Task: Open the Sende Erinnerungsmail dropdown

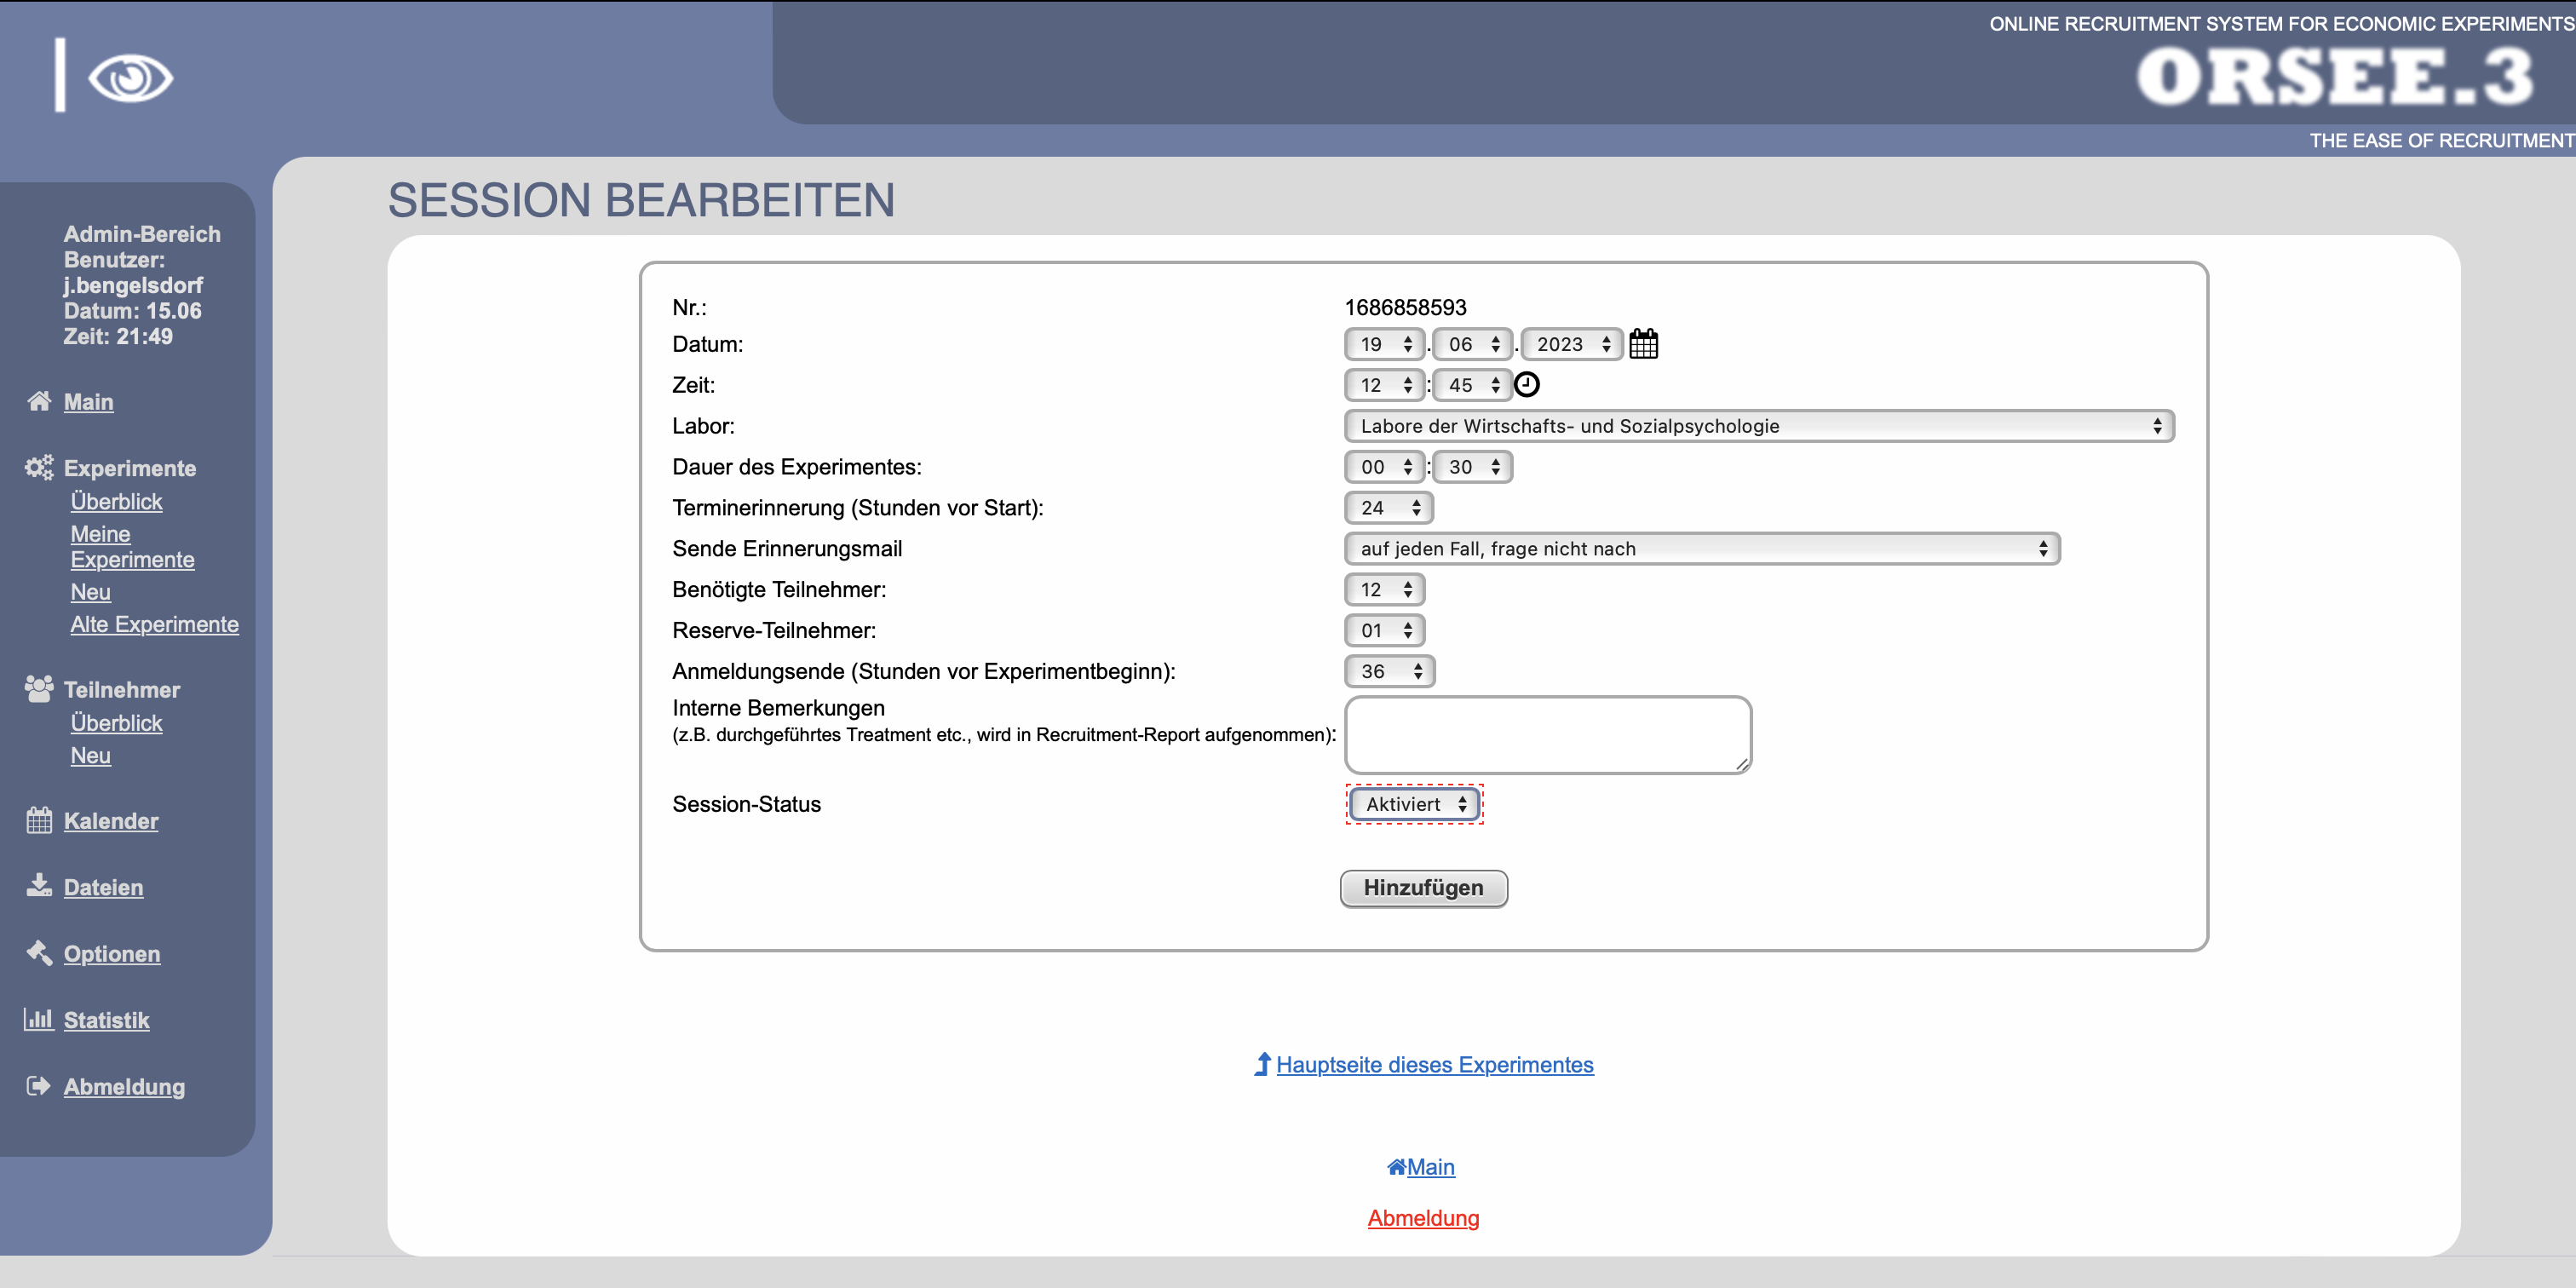Action: [1701, 549]
